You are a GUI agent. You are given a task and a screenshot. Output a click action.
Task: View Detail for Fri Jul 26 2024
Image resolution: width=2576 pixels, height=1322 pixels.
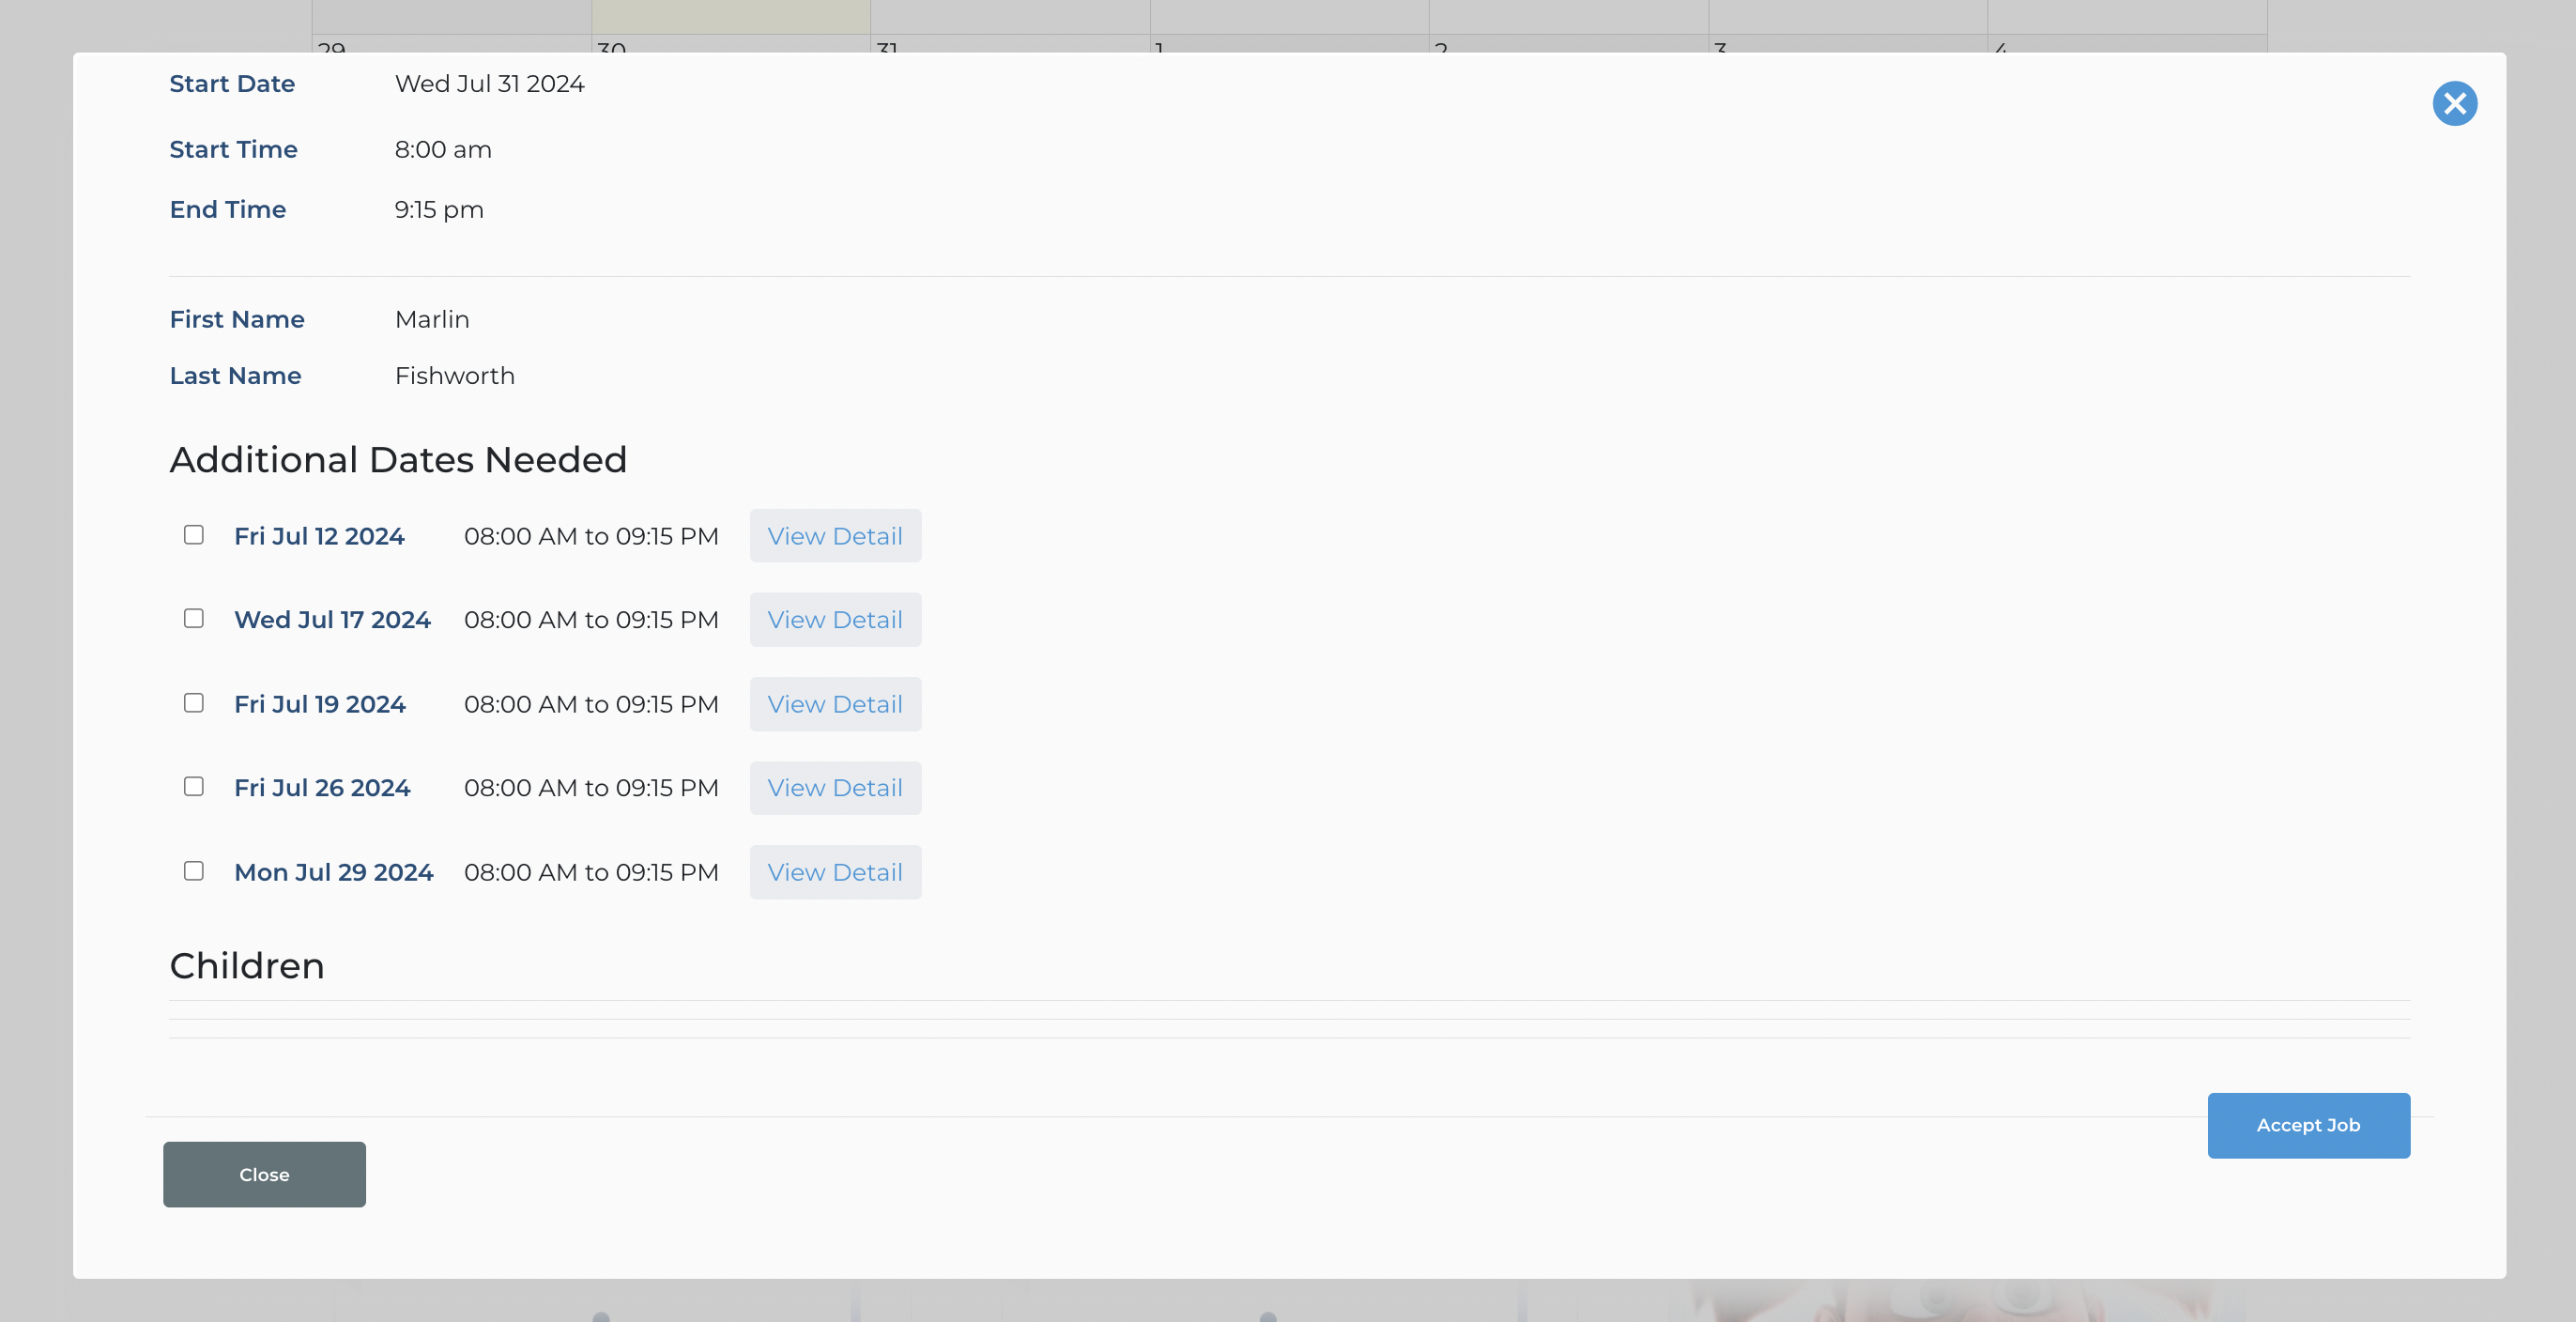tap(835, 788)
